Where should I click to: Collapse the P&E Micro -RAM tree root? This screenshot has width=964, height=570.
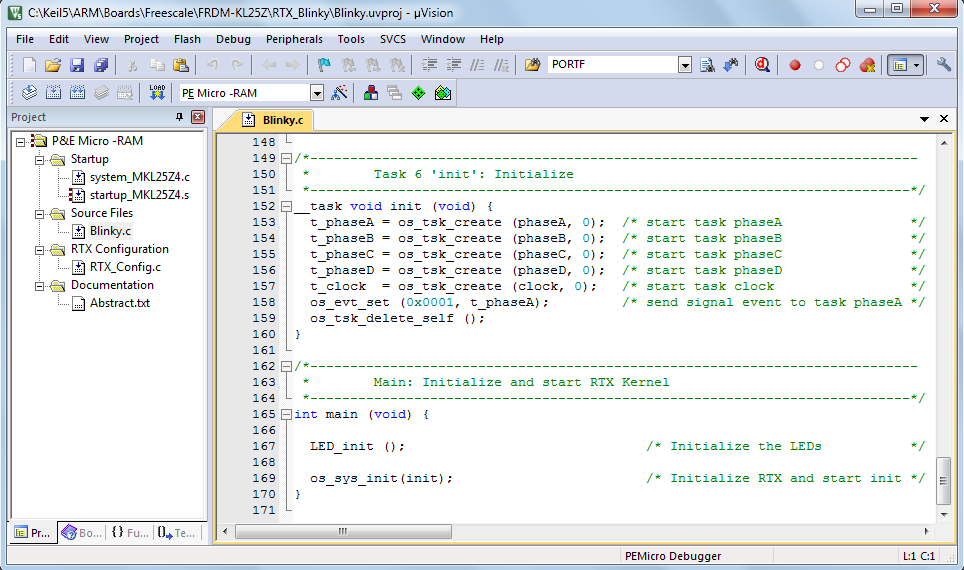[21, 141]
